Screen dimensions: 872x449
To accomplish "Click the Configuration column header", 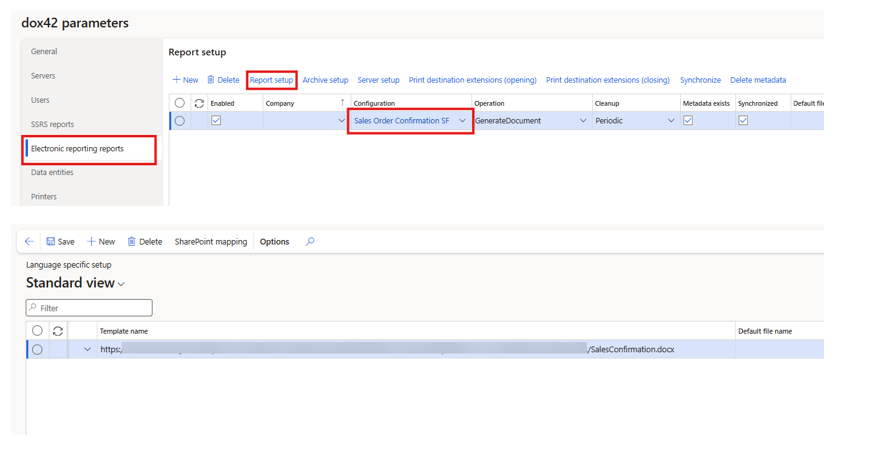I will point(374,103).
